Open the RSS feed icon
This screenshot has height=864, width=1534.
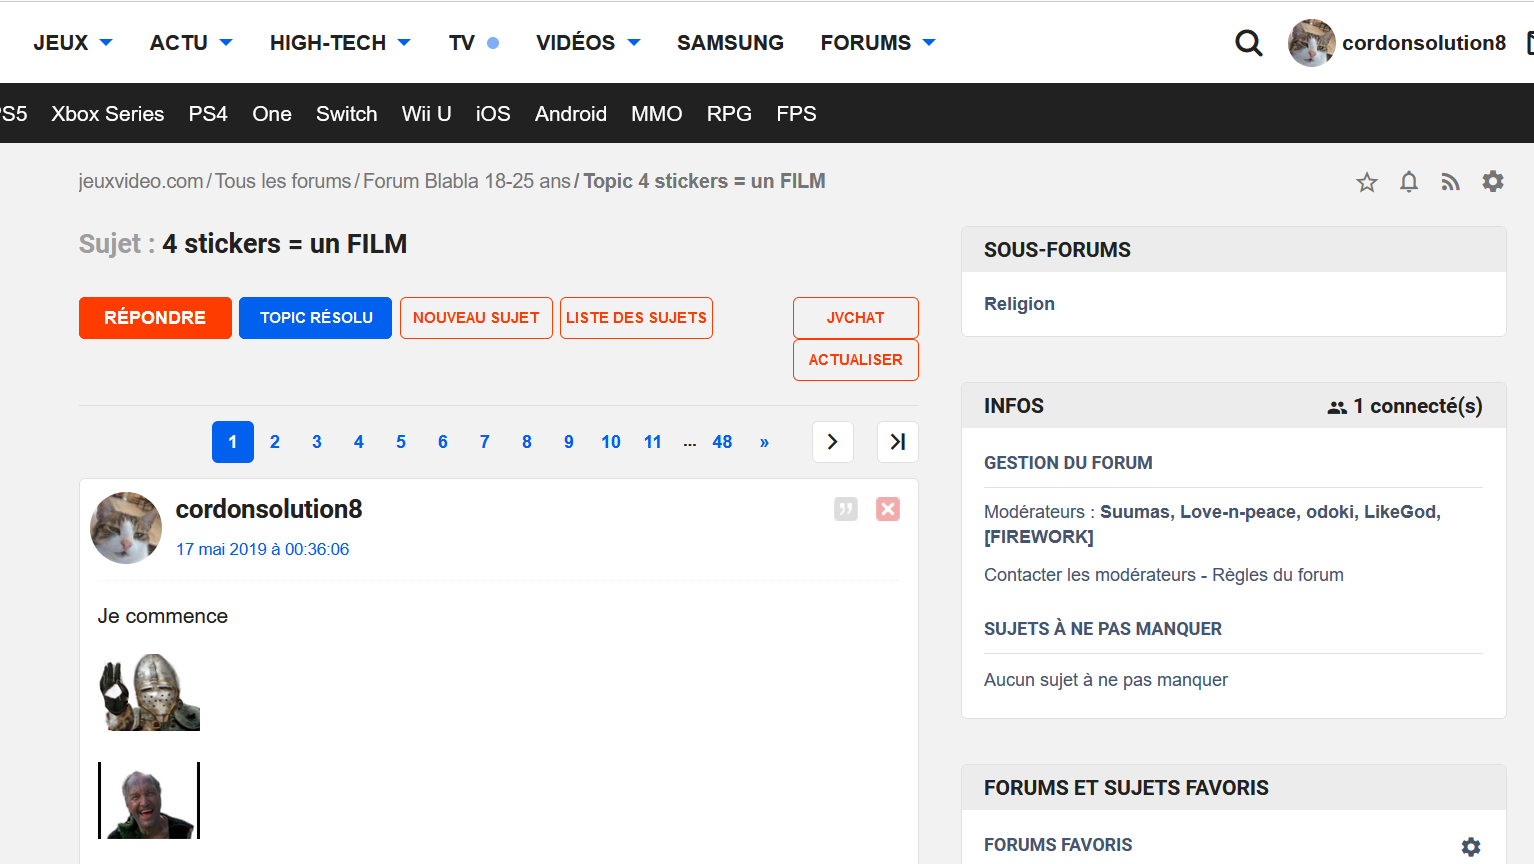pyautogui.click(x=1450, y=182)
